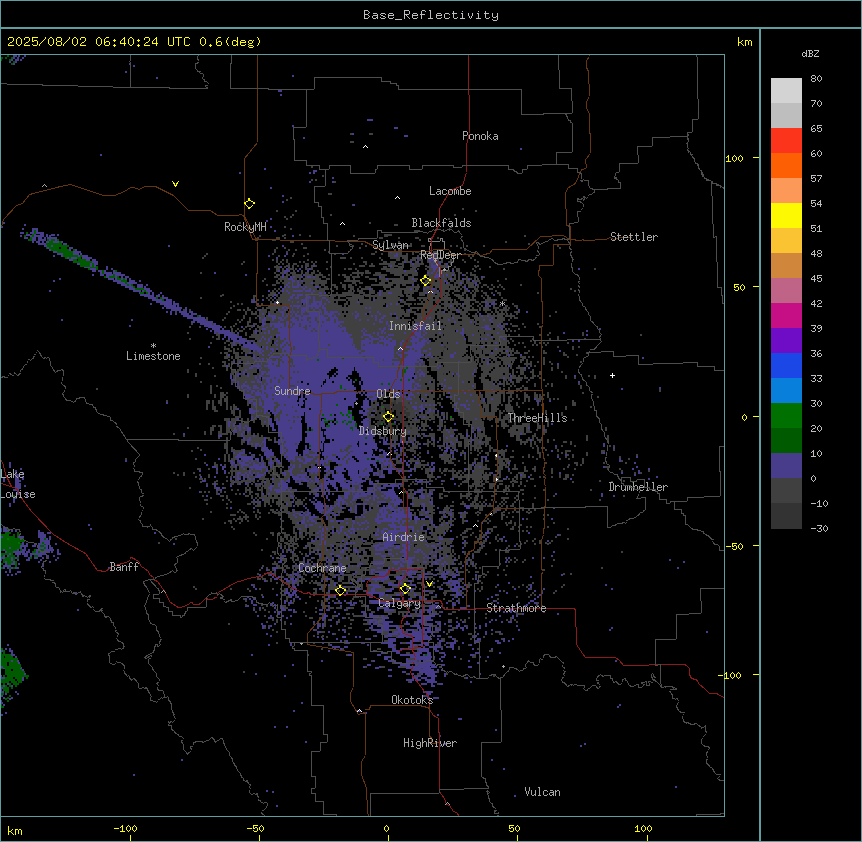Click the Airdrie label
862x842 pixels.
point(404,537)
